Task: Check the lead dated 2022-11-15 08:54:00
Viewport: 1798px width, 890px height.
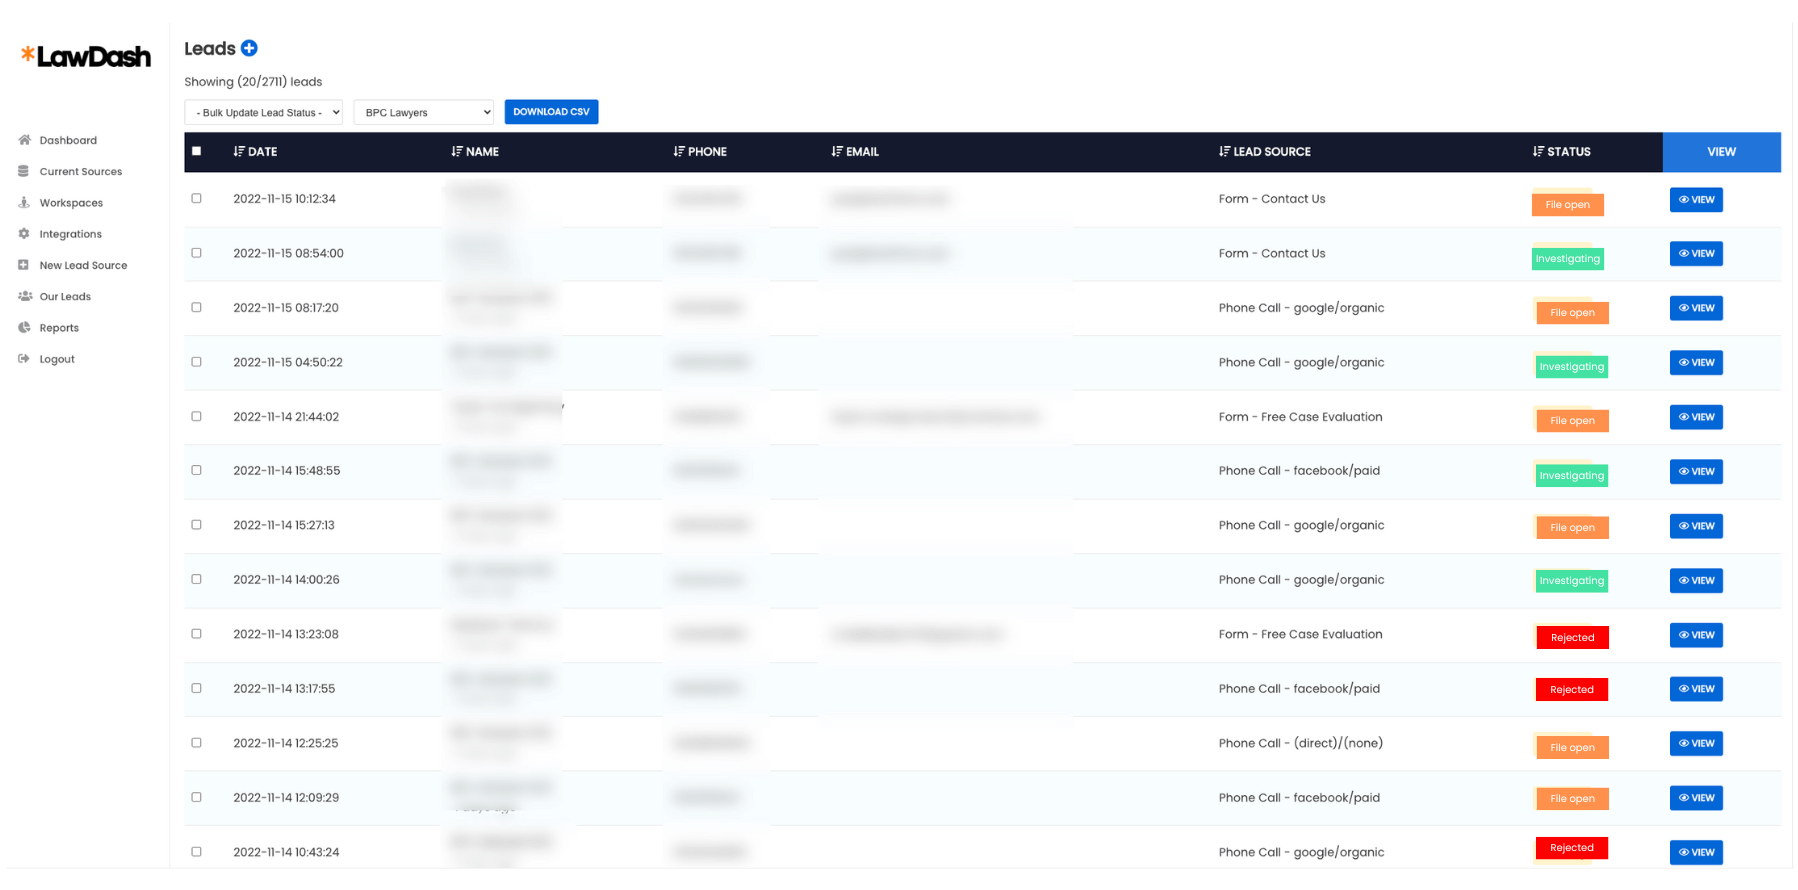Action: coord(197,253)
